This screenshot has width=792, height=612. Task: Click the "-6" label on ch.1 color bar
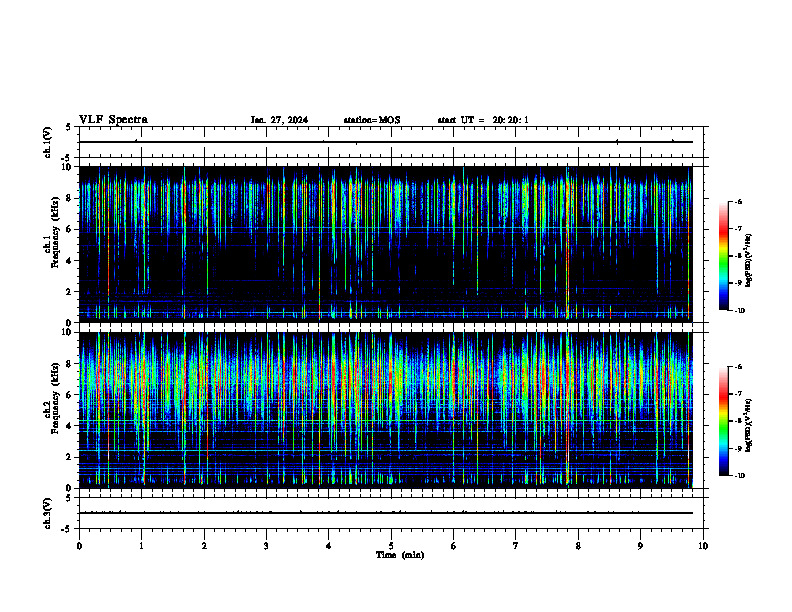tap(738, 202)
